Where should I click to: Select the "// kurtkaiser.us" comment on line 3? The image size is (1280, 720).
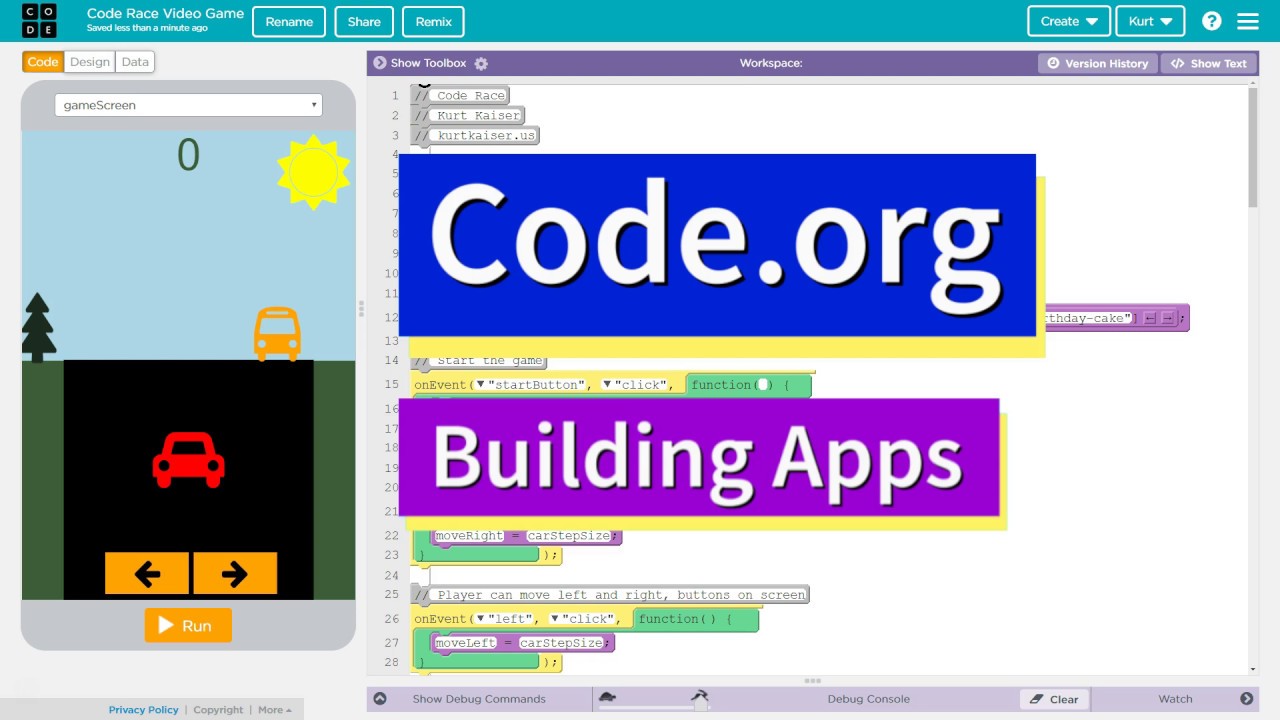pyautogui.click(x=476, y=135)
